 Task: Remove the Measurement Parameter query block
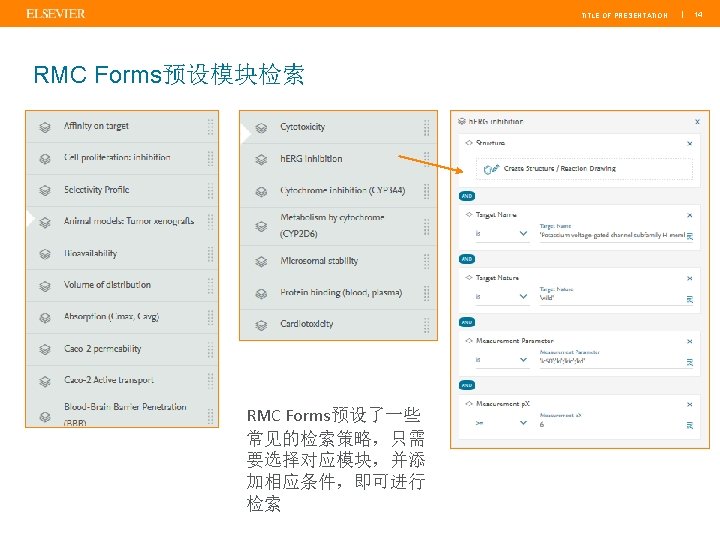(689, 342)
